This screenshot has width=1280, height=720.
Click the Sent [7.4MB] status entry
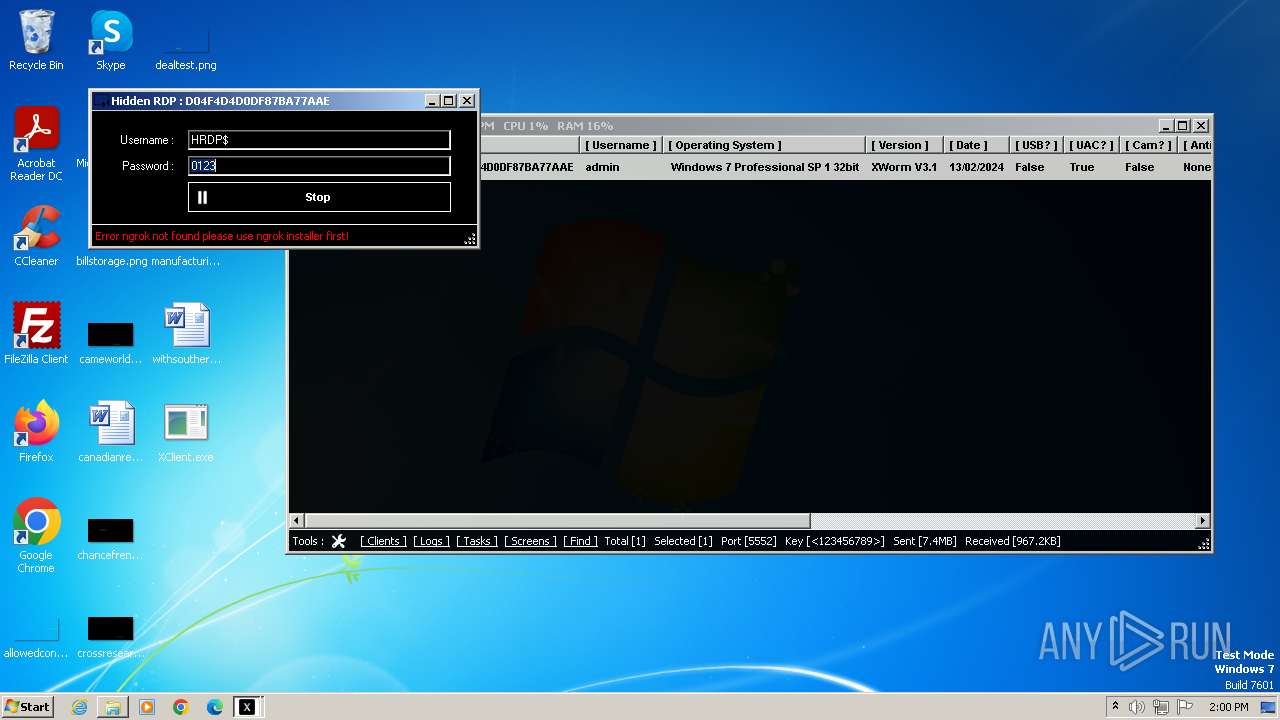pos(924,541)
